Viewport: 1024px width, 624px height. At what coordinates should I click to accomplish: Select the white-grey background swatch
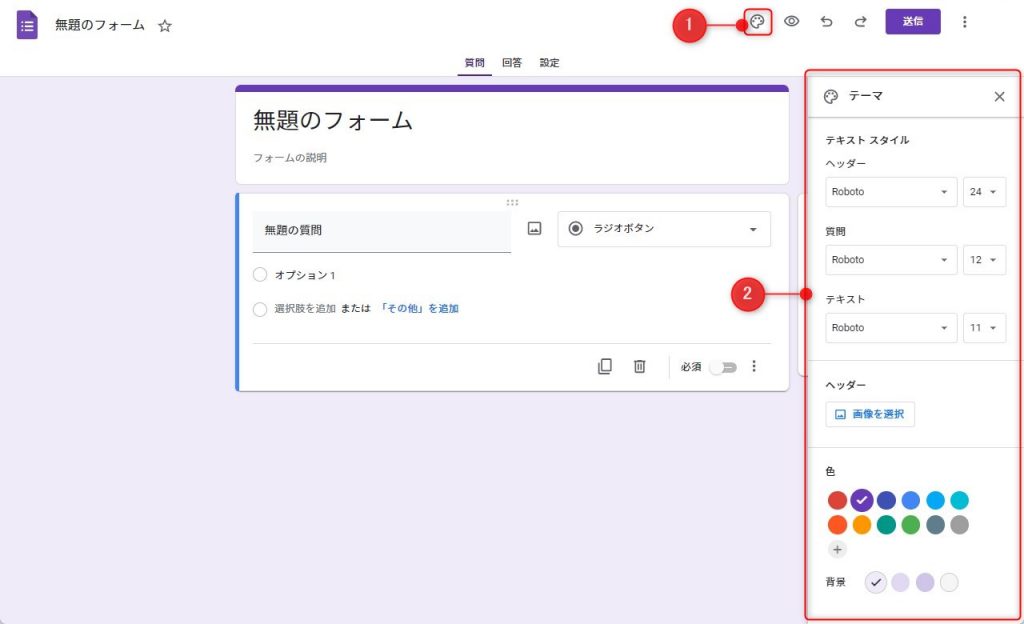(949, 582)
